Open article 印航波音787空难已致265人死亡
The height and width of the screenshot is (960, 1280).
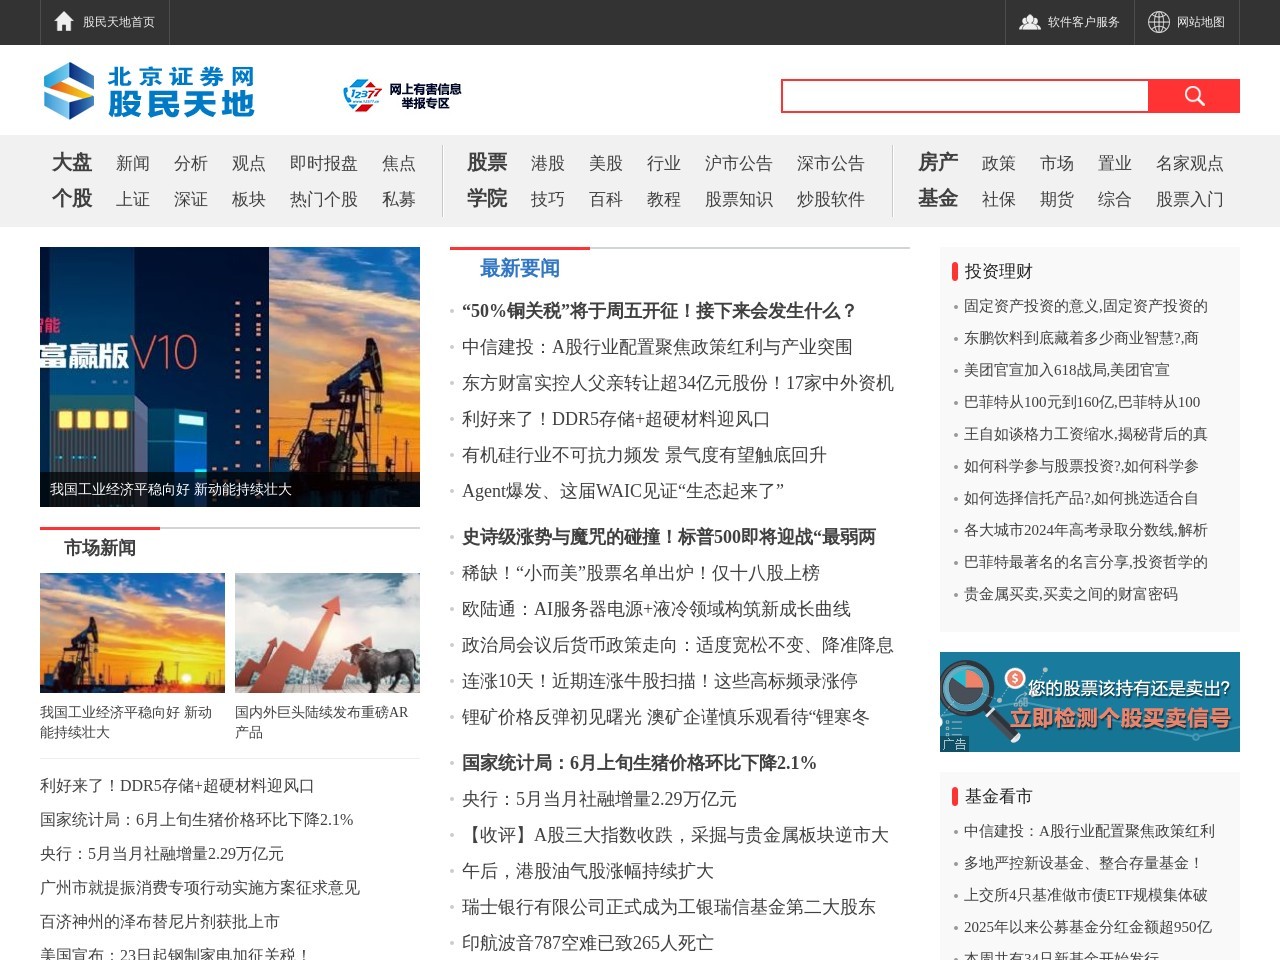[x=588, y=943]
